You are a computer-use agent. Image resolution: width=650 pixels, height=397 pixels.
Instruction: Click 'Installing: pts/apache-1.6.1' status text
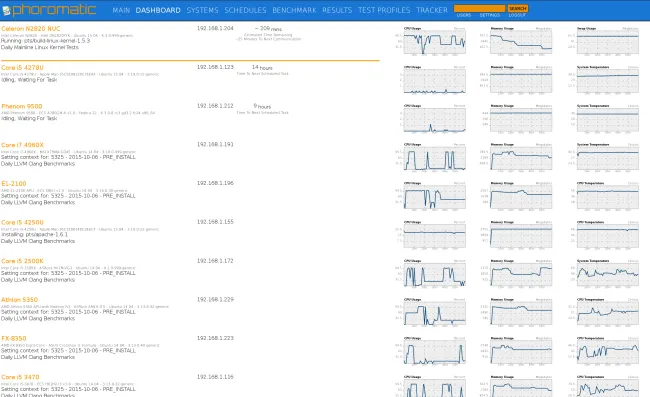[x=34, y=235]
